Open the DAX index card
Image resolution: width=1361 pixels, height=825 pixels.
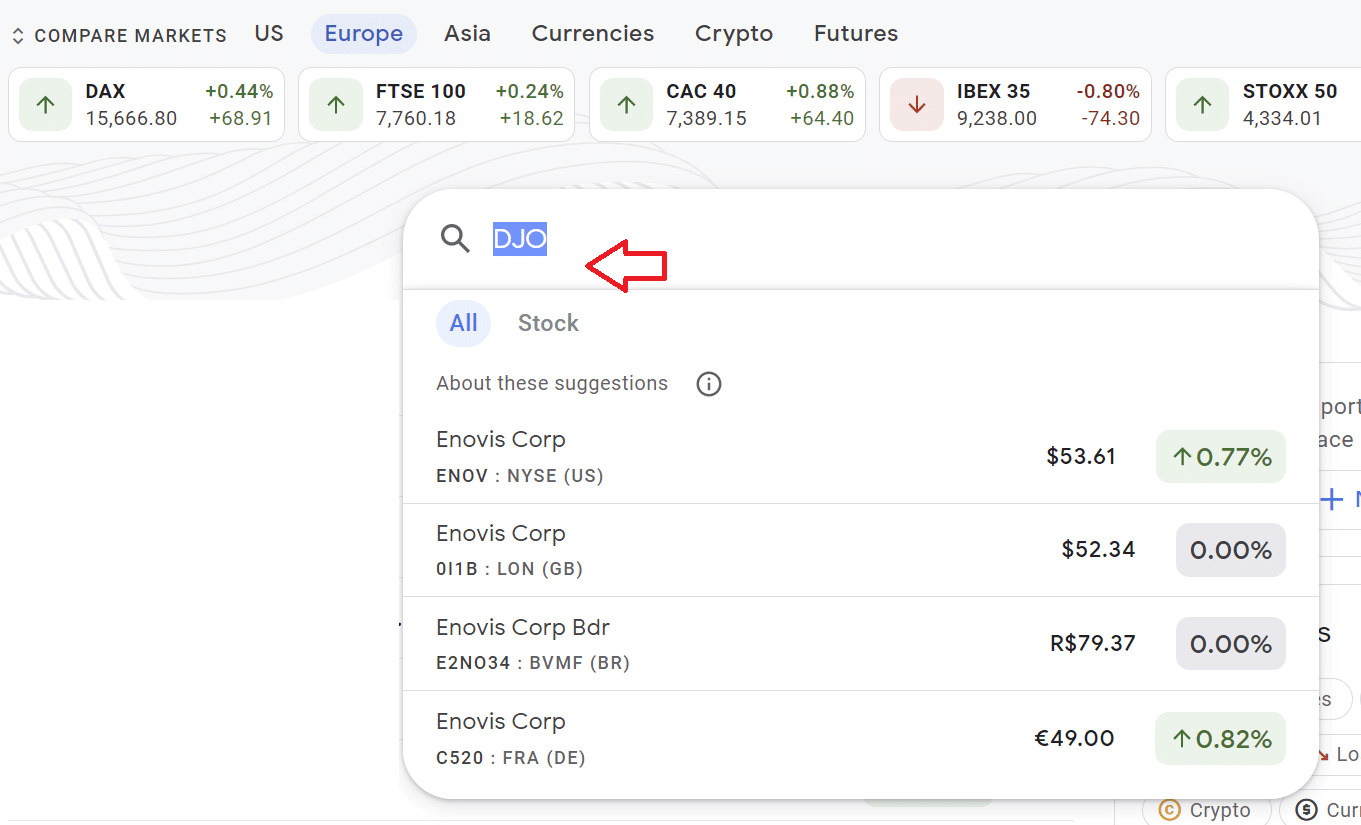pyautogui.click(x=146, y=105)
